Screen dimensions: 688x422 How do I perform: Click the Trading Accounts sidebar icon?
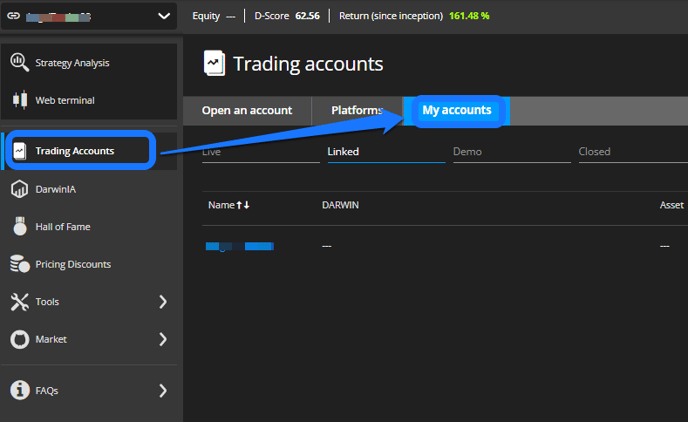pos(20,151)
